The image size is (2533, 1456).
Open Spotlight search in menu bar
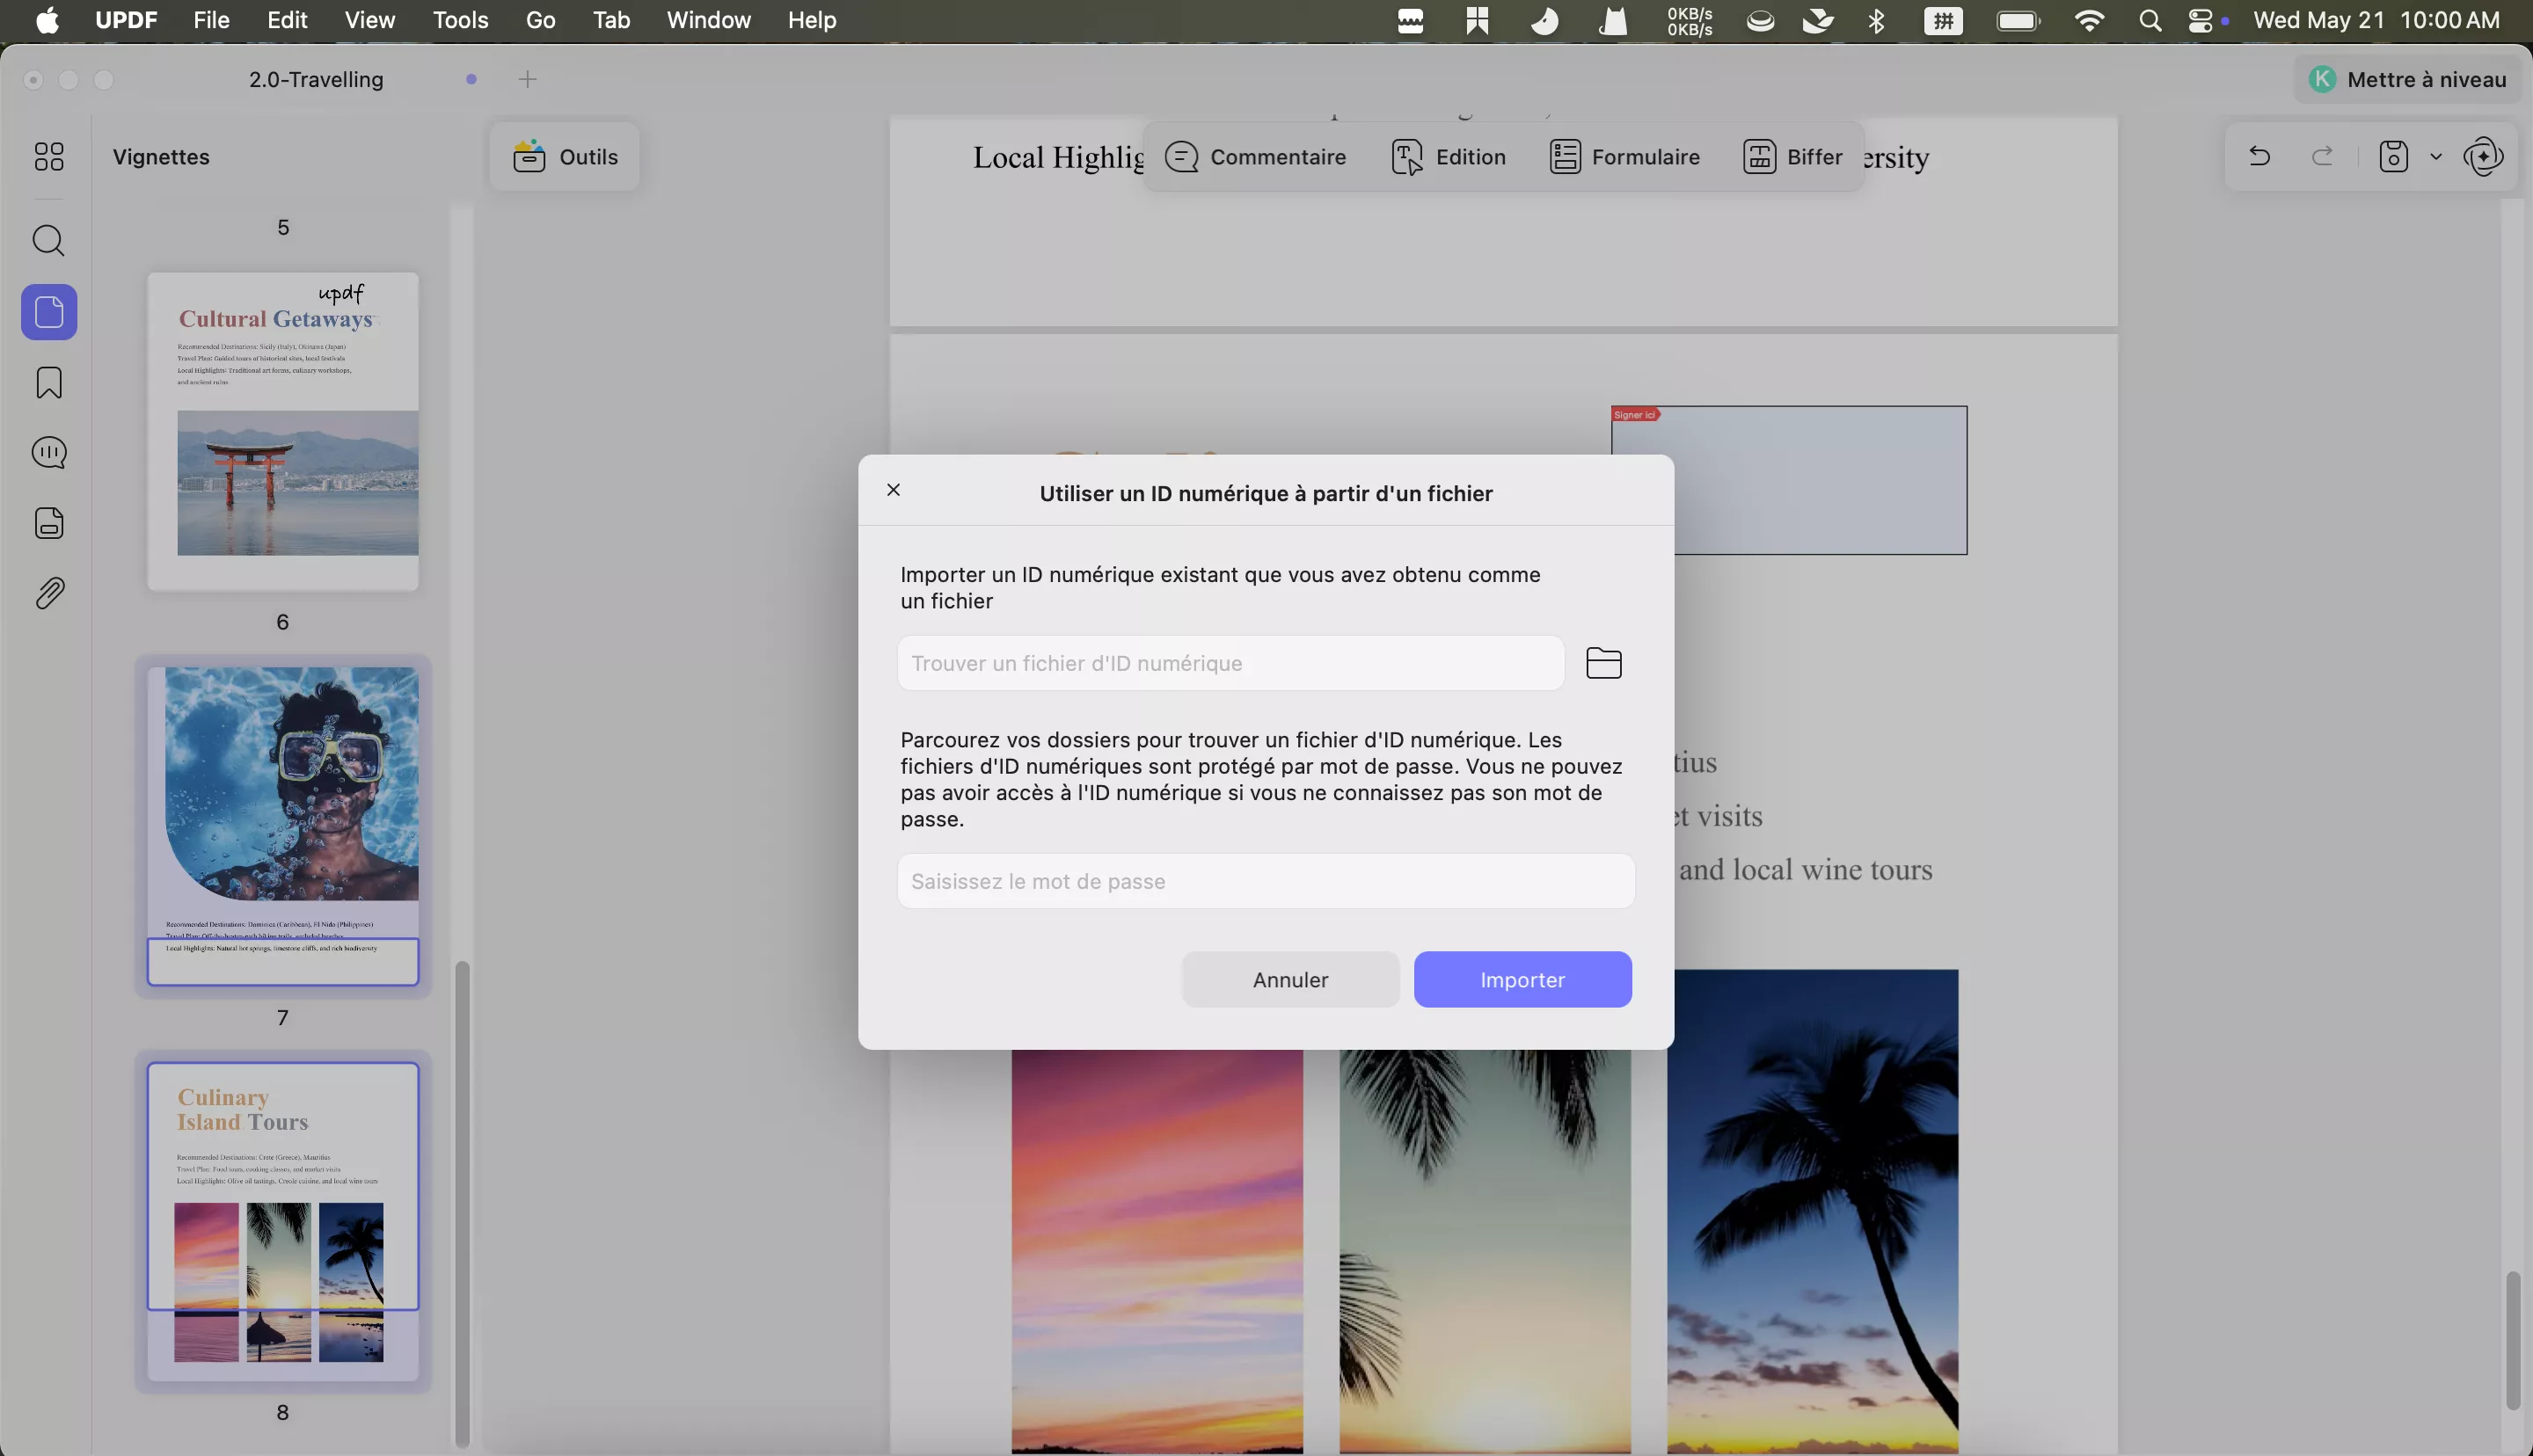[x=2150, y=20]
